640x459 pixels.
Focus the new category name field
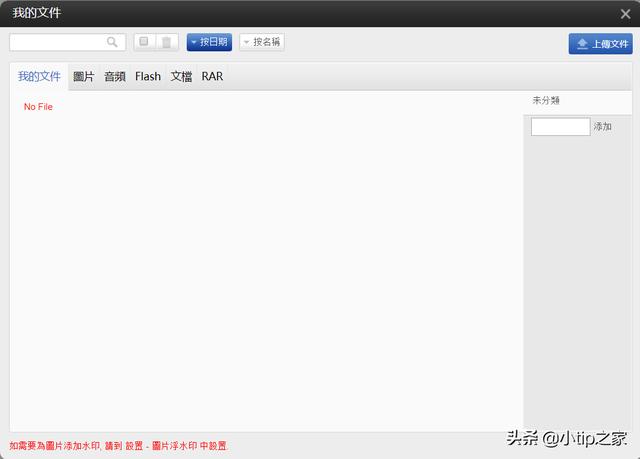[560, 127]
